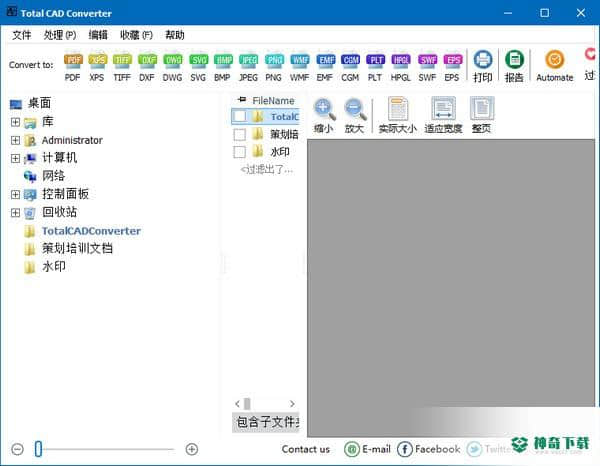Increase zoom with plus circle button
The height and width of the screenshot is (466, 600).
pos(192,449)
